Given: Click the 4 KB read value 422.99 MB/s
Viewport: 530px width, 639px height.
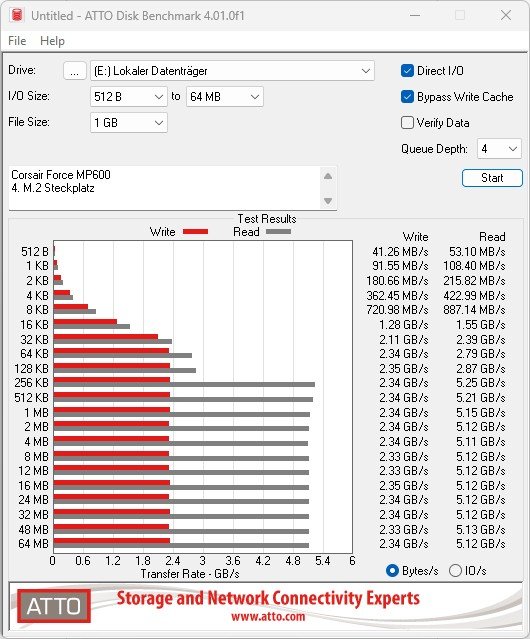Looking at the screenshot, I should point(474,295).
